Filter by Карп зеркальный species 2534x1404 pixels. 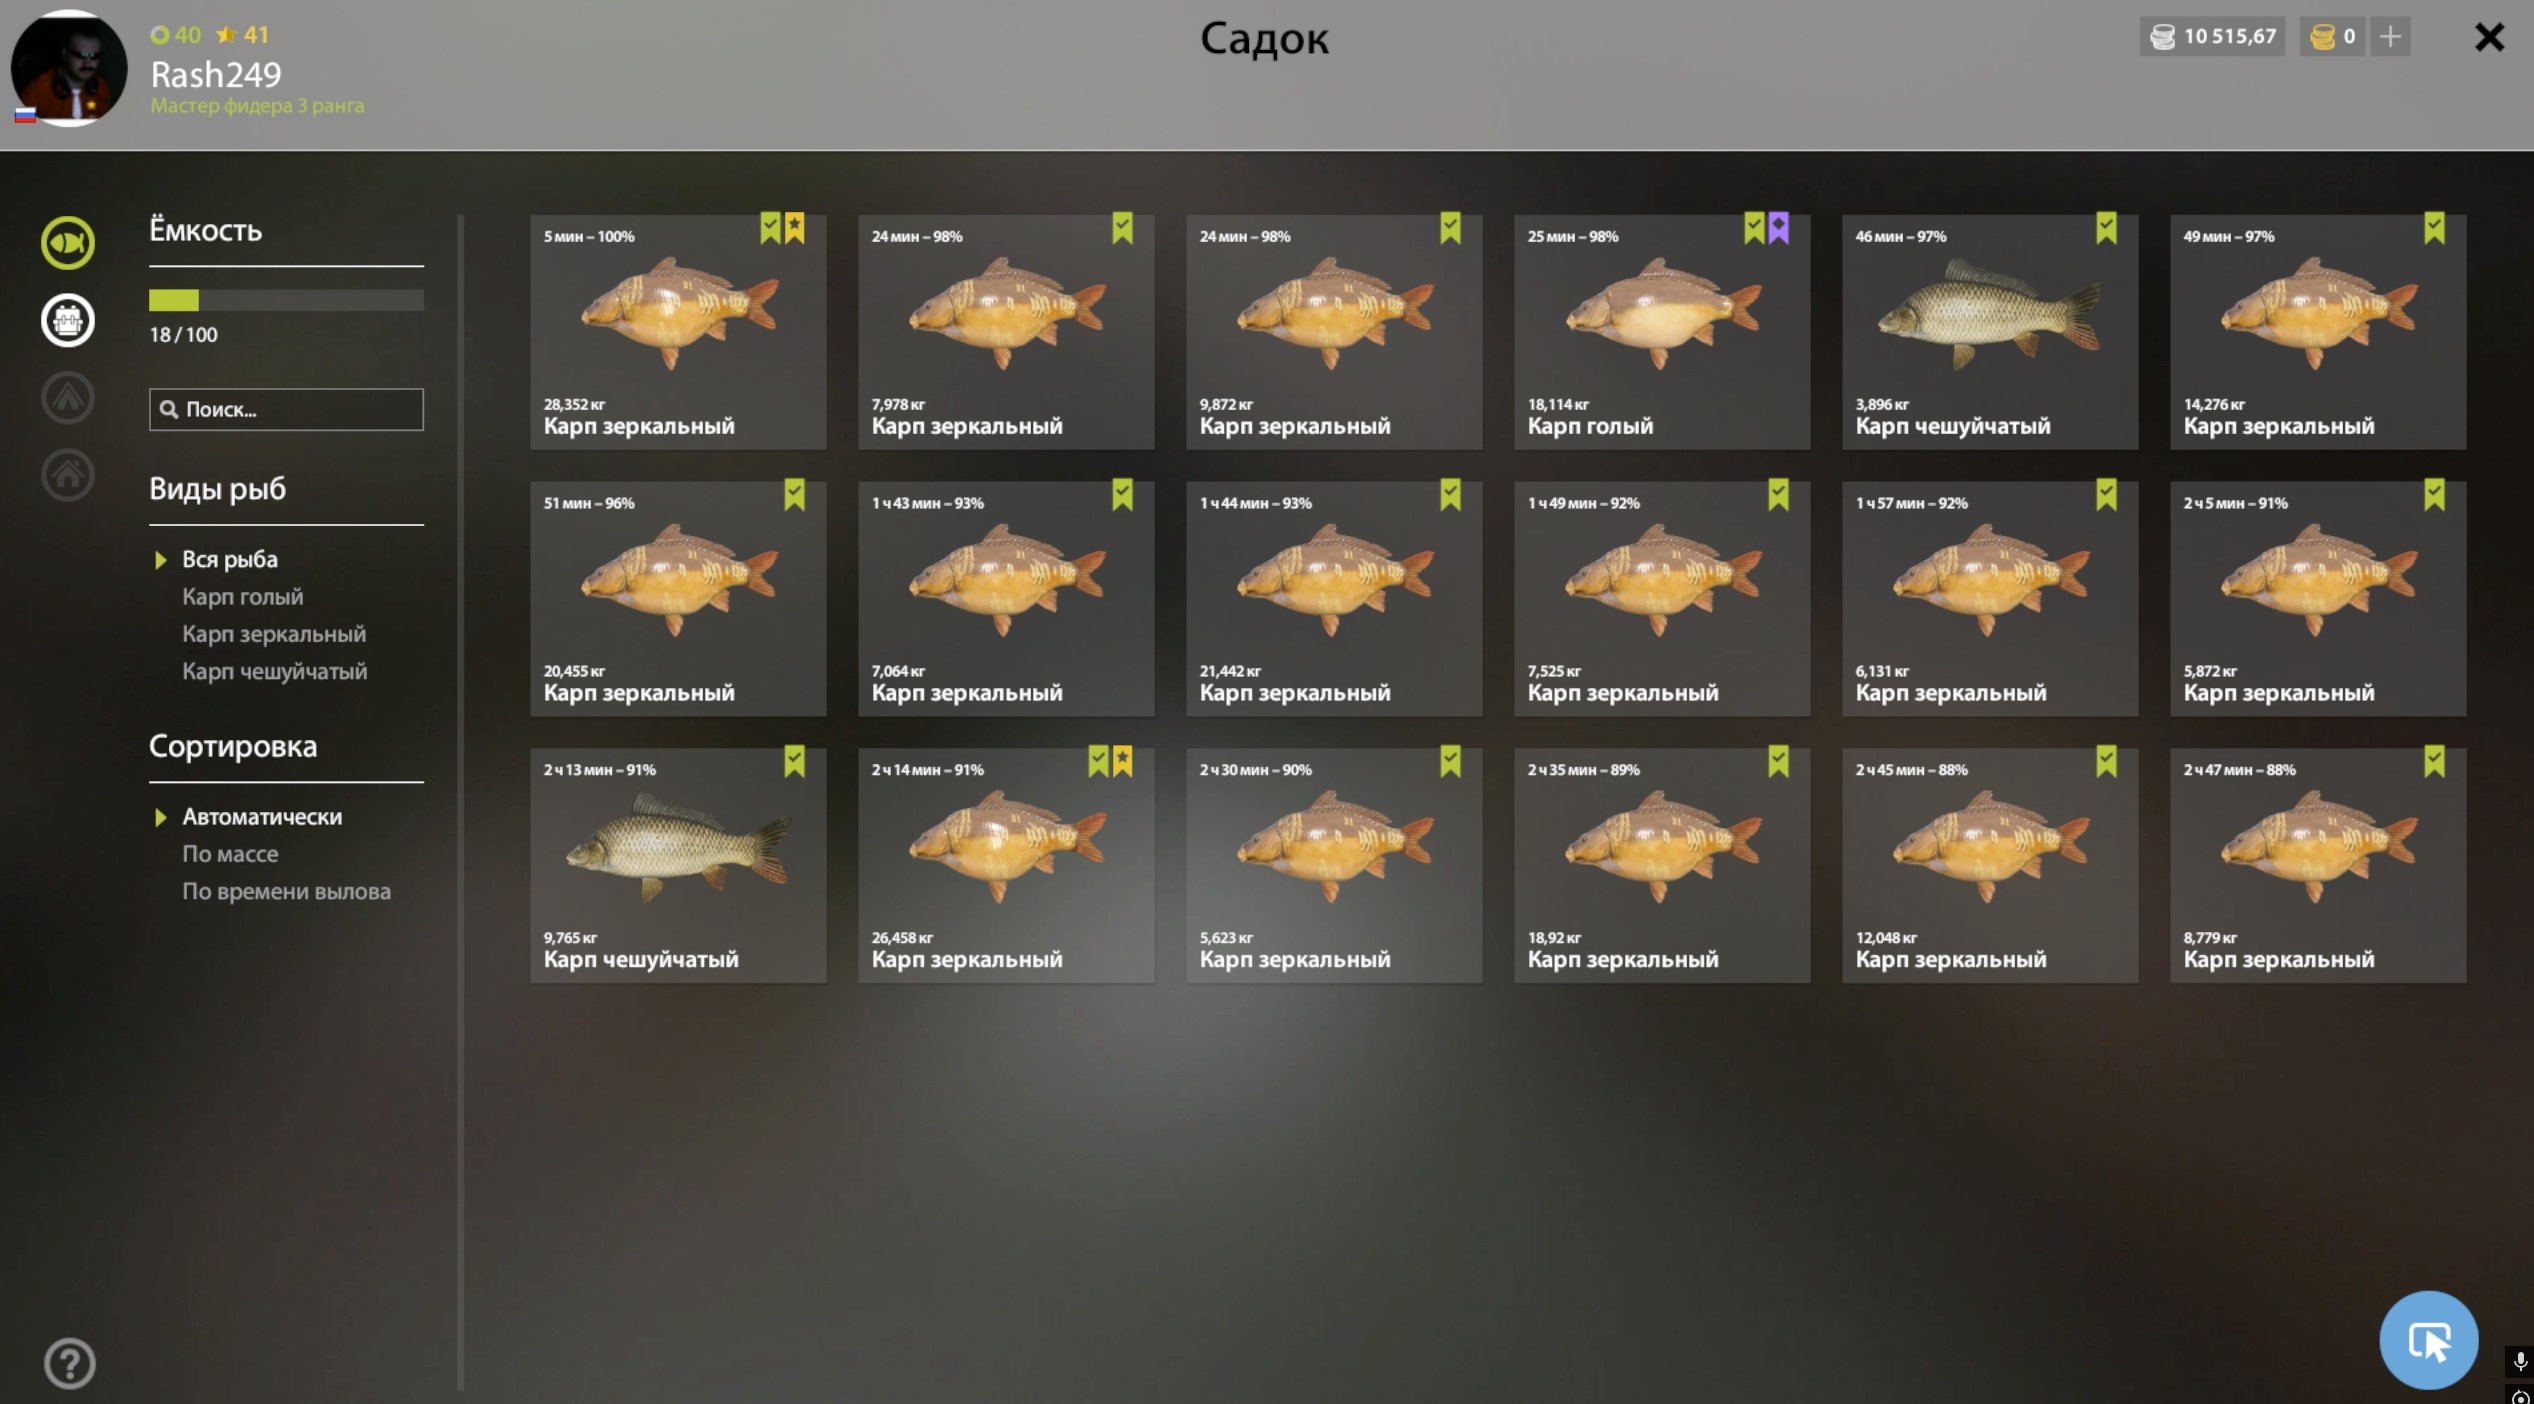pos(274,634)
